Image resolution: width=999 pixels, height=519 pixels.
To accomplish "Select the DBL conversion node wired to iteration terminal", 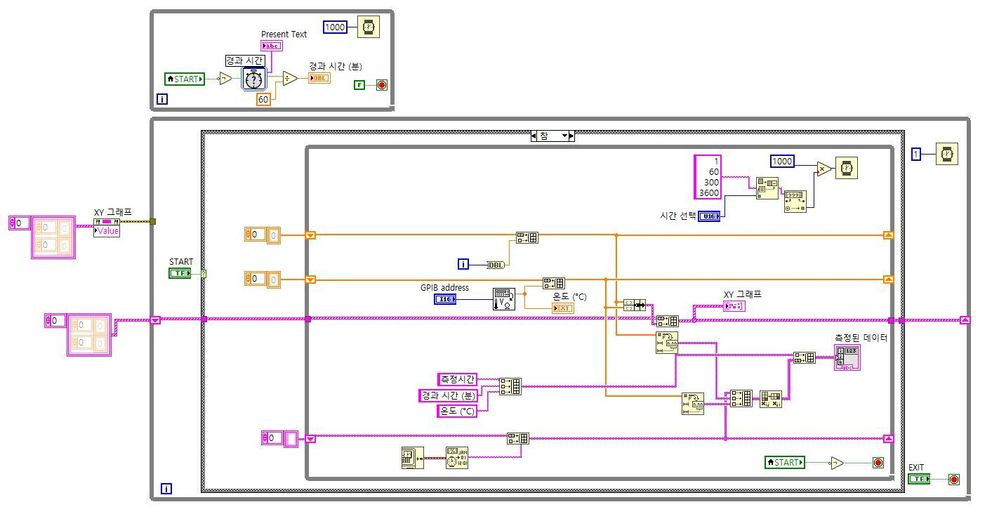I will click(x=496, y=264).
